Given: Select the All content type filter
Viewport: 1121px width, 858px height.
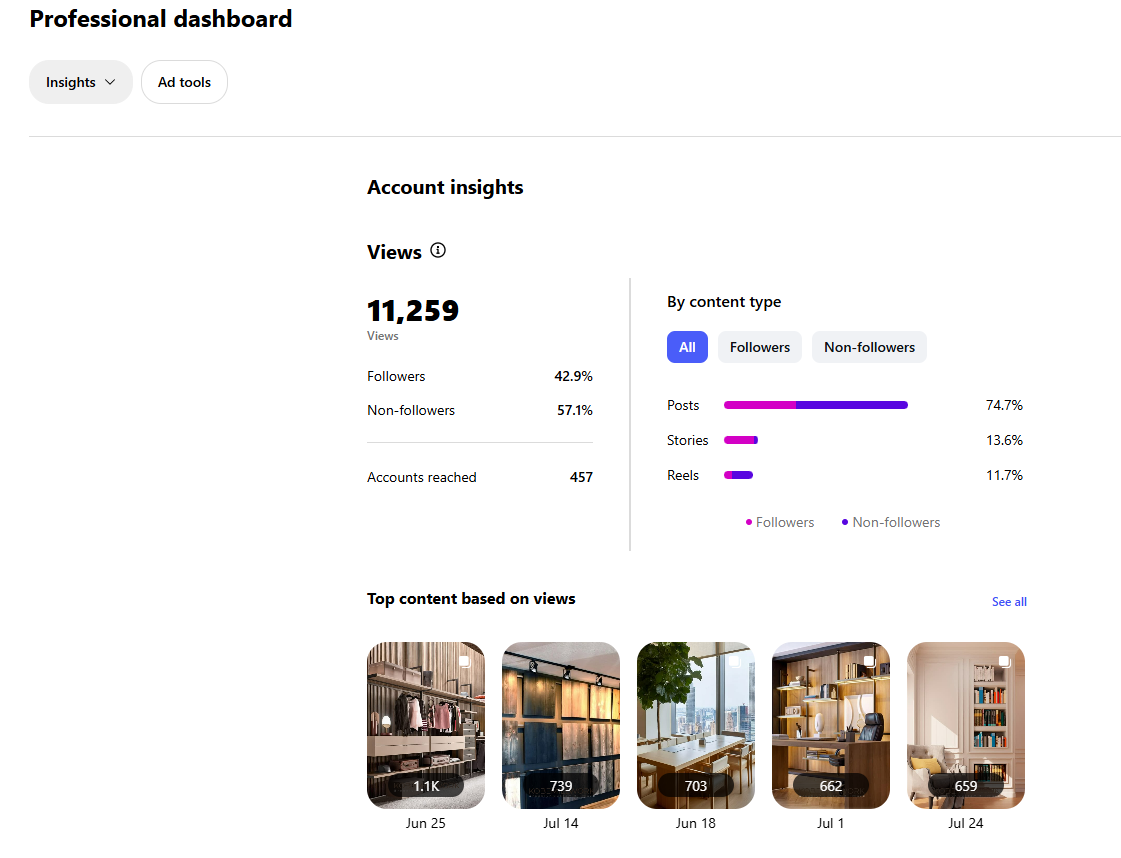Looking at the screenshot, I should (x=687, y=347).
